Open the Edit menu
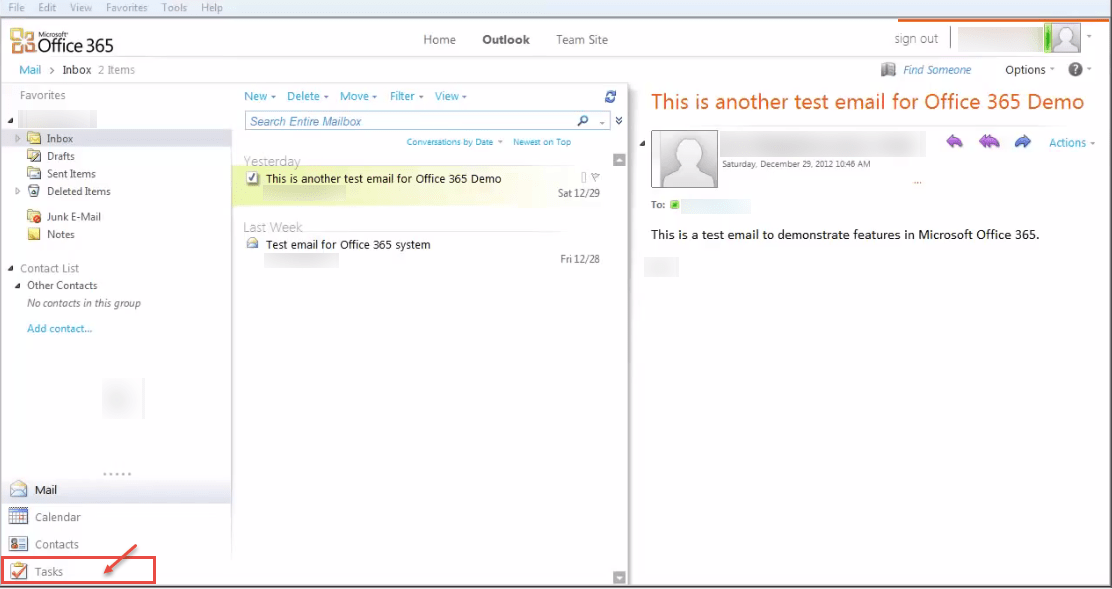The image size is (1112, 589). [x=48, y=7]
